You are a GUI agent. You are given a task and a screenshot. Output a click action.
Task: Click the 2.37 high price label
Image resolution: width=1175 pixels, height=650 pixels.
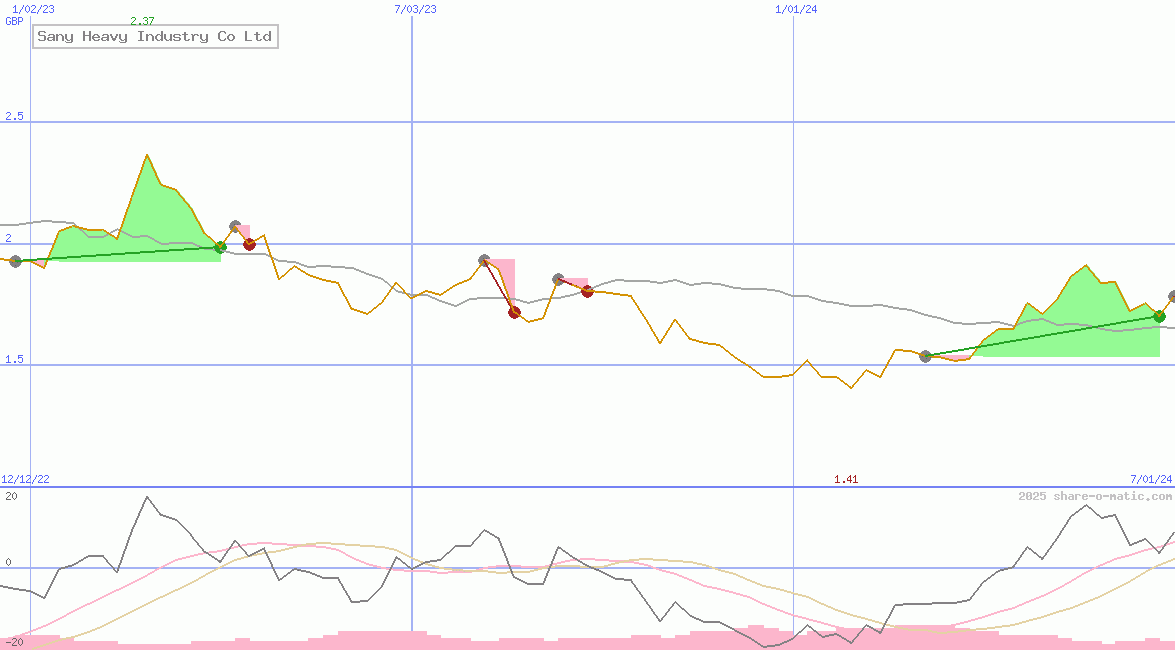click(142, 21)
